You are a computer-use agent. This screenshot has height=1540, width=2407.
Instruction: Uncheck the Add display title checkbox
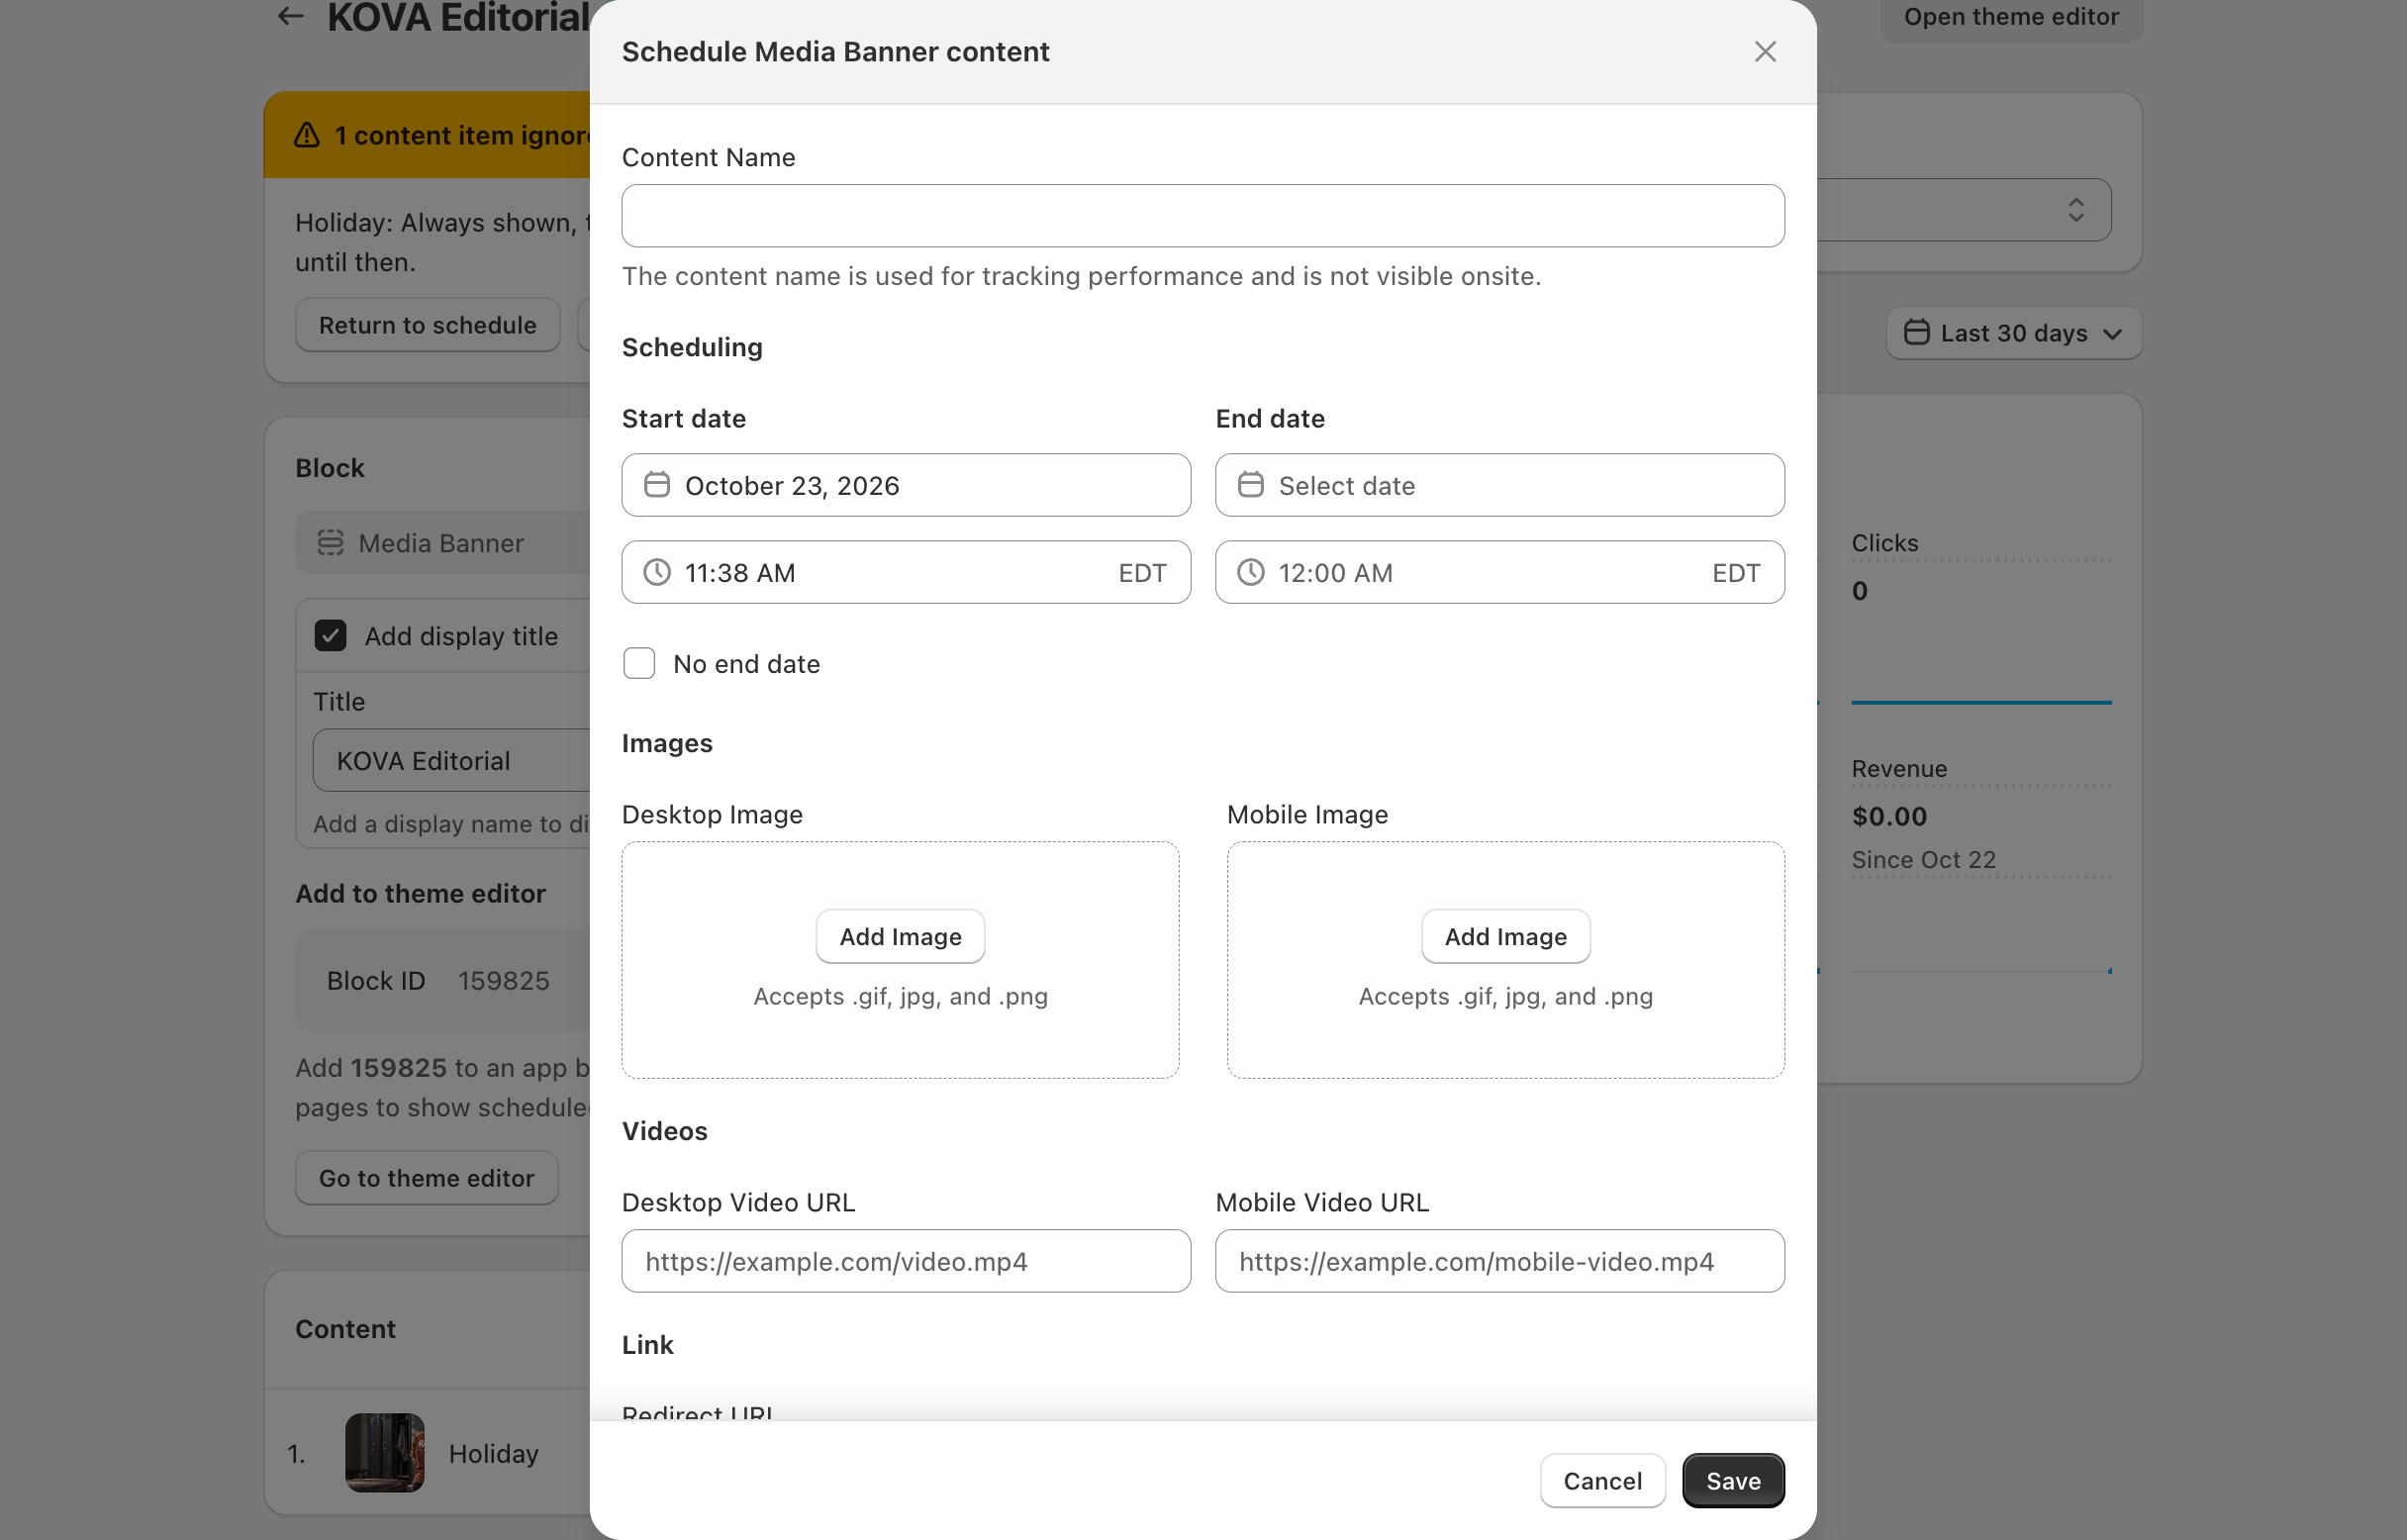[x=330, y=636]
